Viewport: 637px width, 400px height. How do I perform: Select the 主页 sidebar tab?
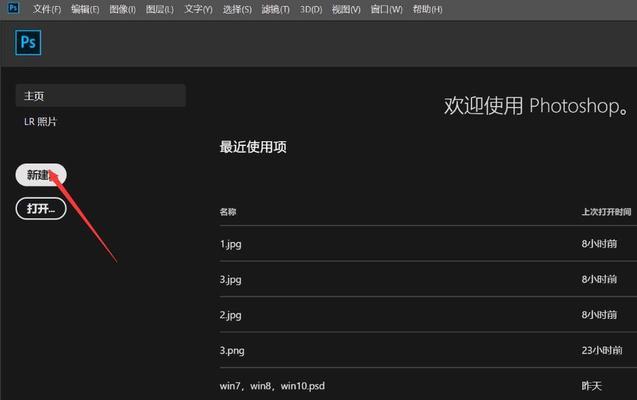click(x=101, y=95)
